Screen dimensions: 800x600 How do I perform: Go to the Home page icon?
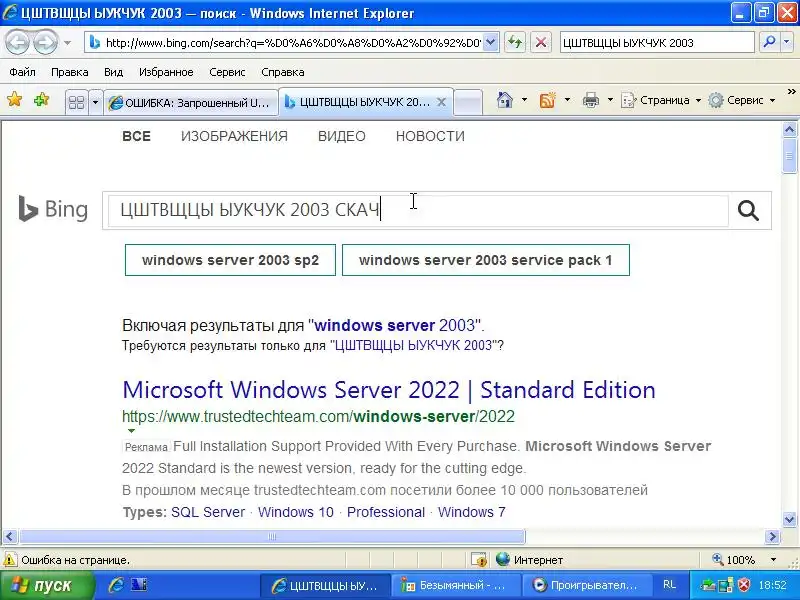point(505,100)
